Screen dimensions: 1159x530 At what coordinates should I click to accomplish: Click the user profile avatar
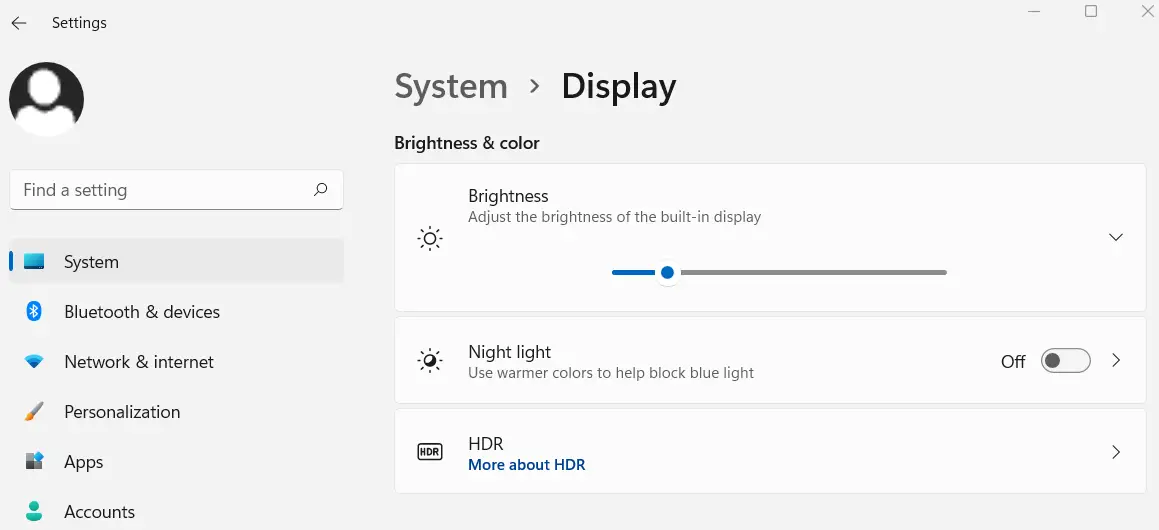46,99
